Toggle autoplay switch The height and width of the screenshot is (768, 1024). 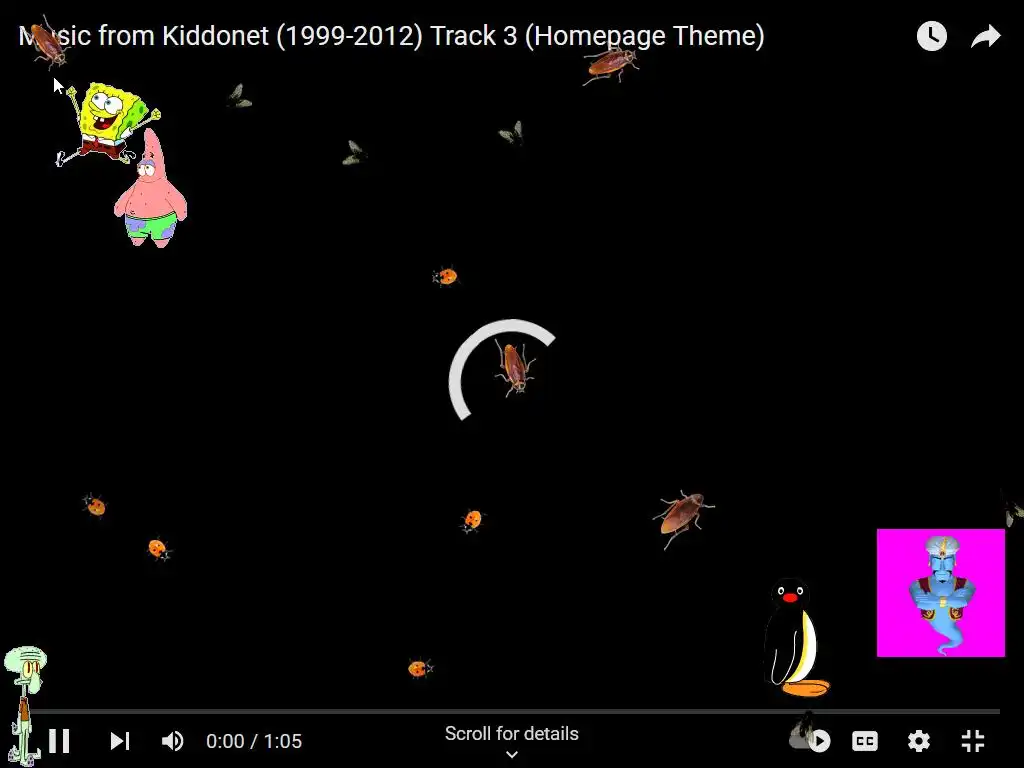point(812,740)
